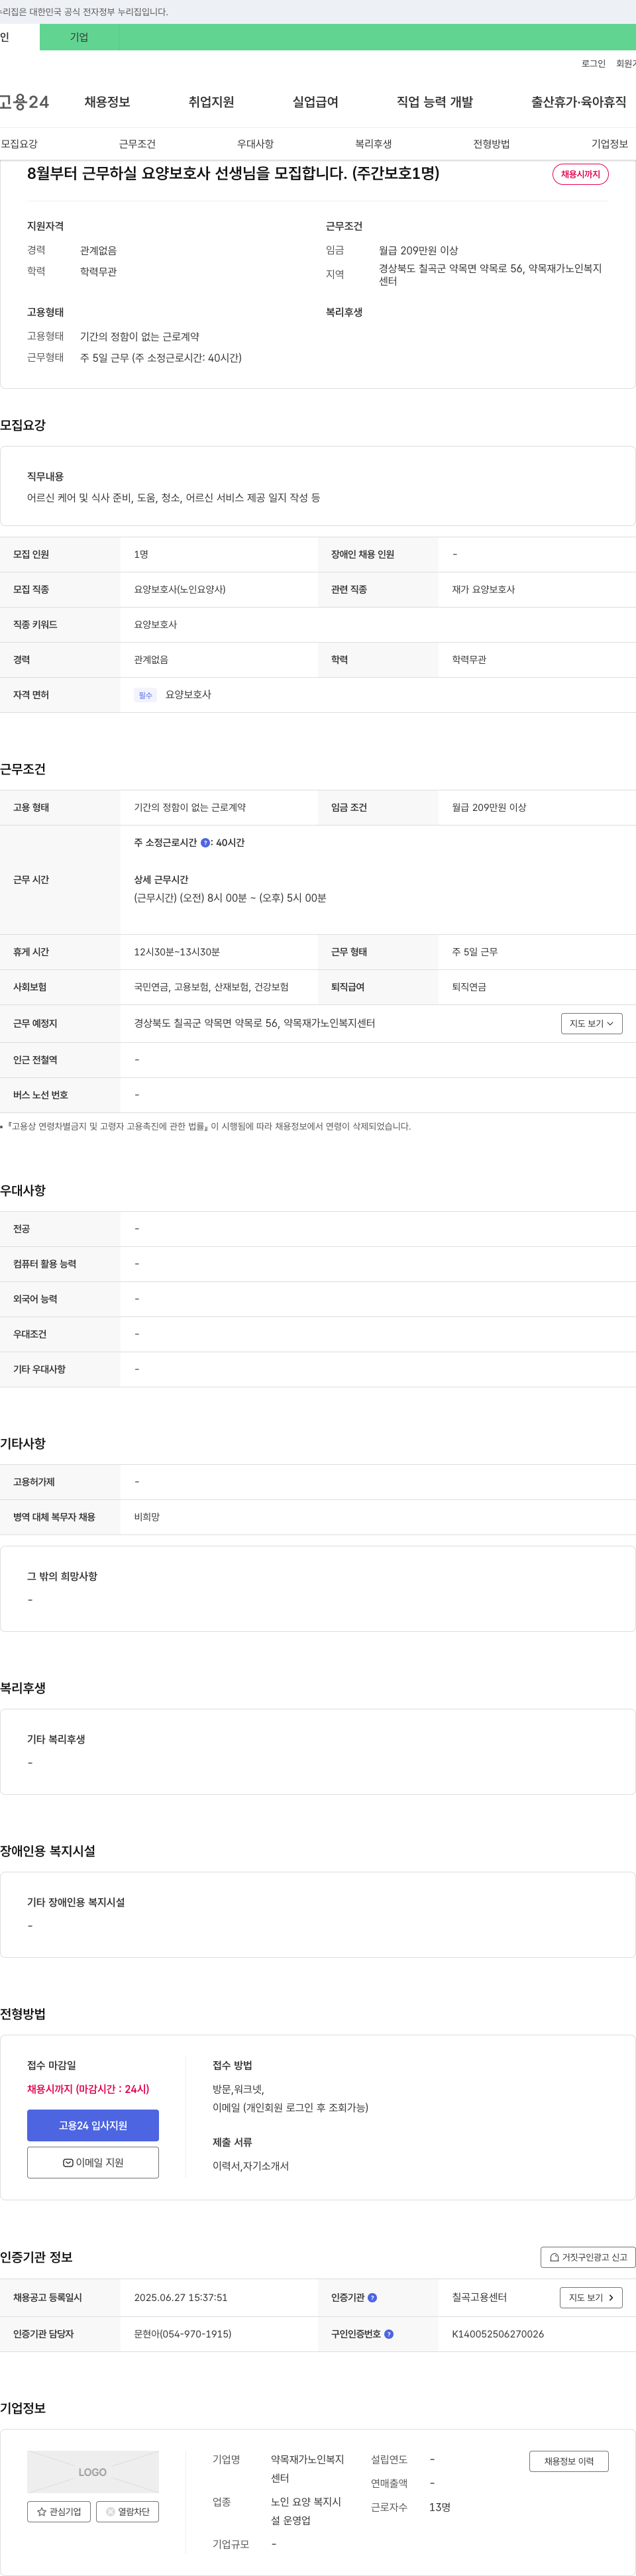Click the 이메일 지원 button
The width and height of the screenshot is (636, 2576).
(93, 2162)
